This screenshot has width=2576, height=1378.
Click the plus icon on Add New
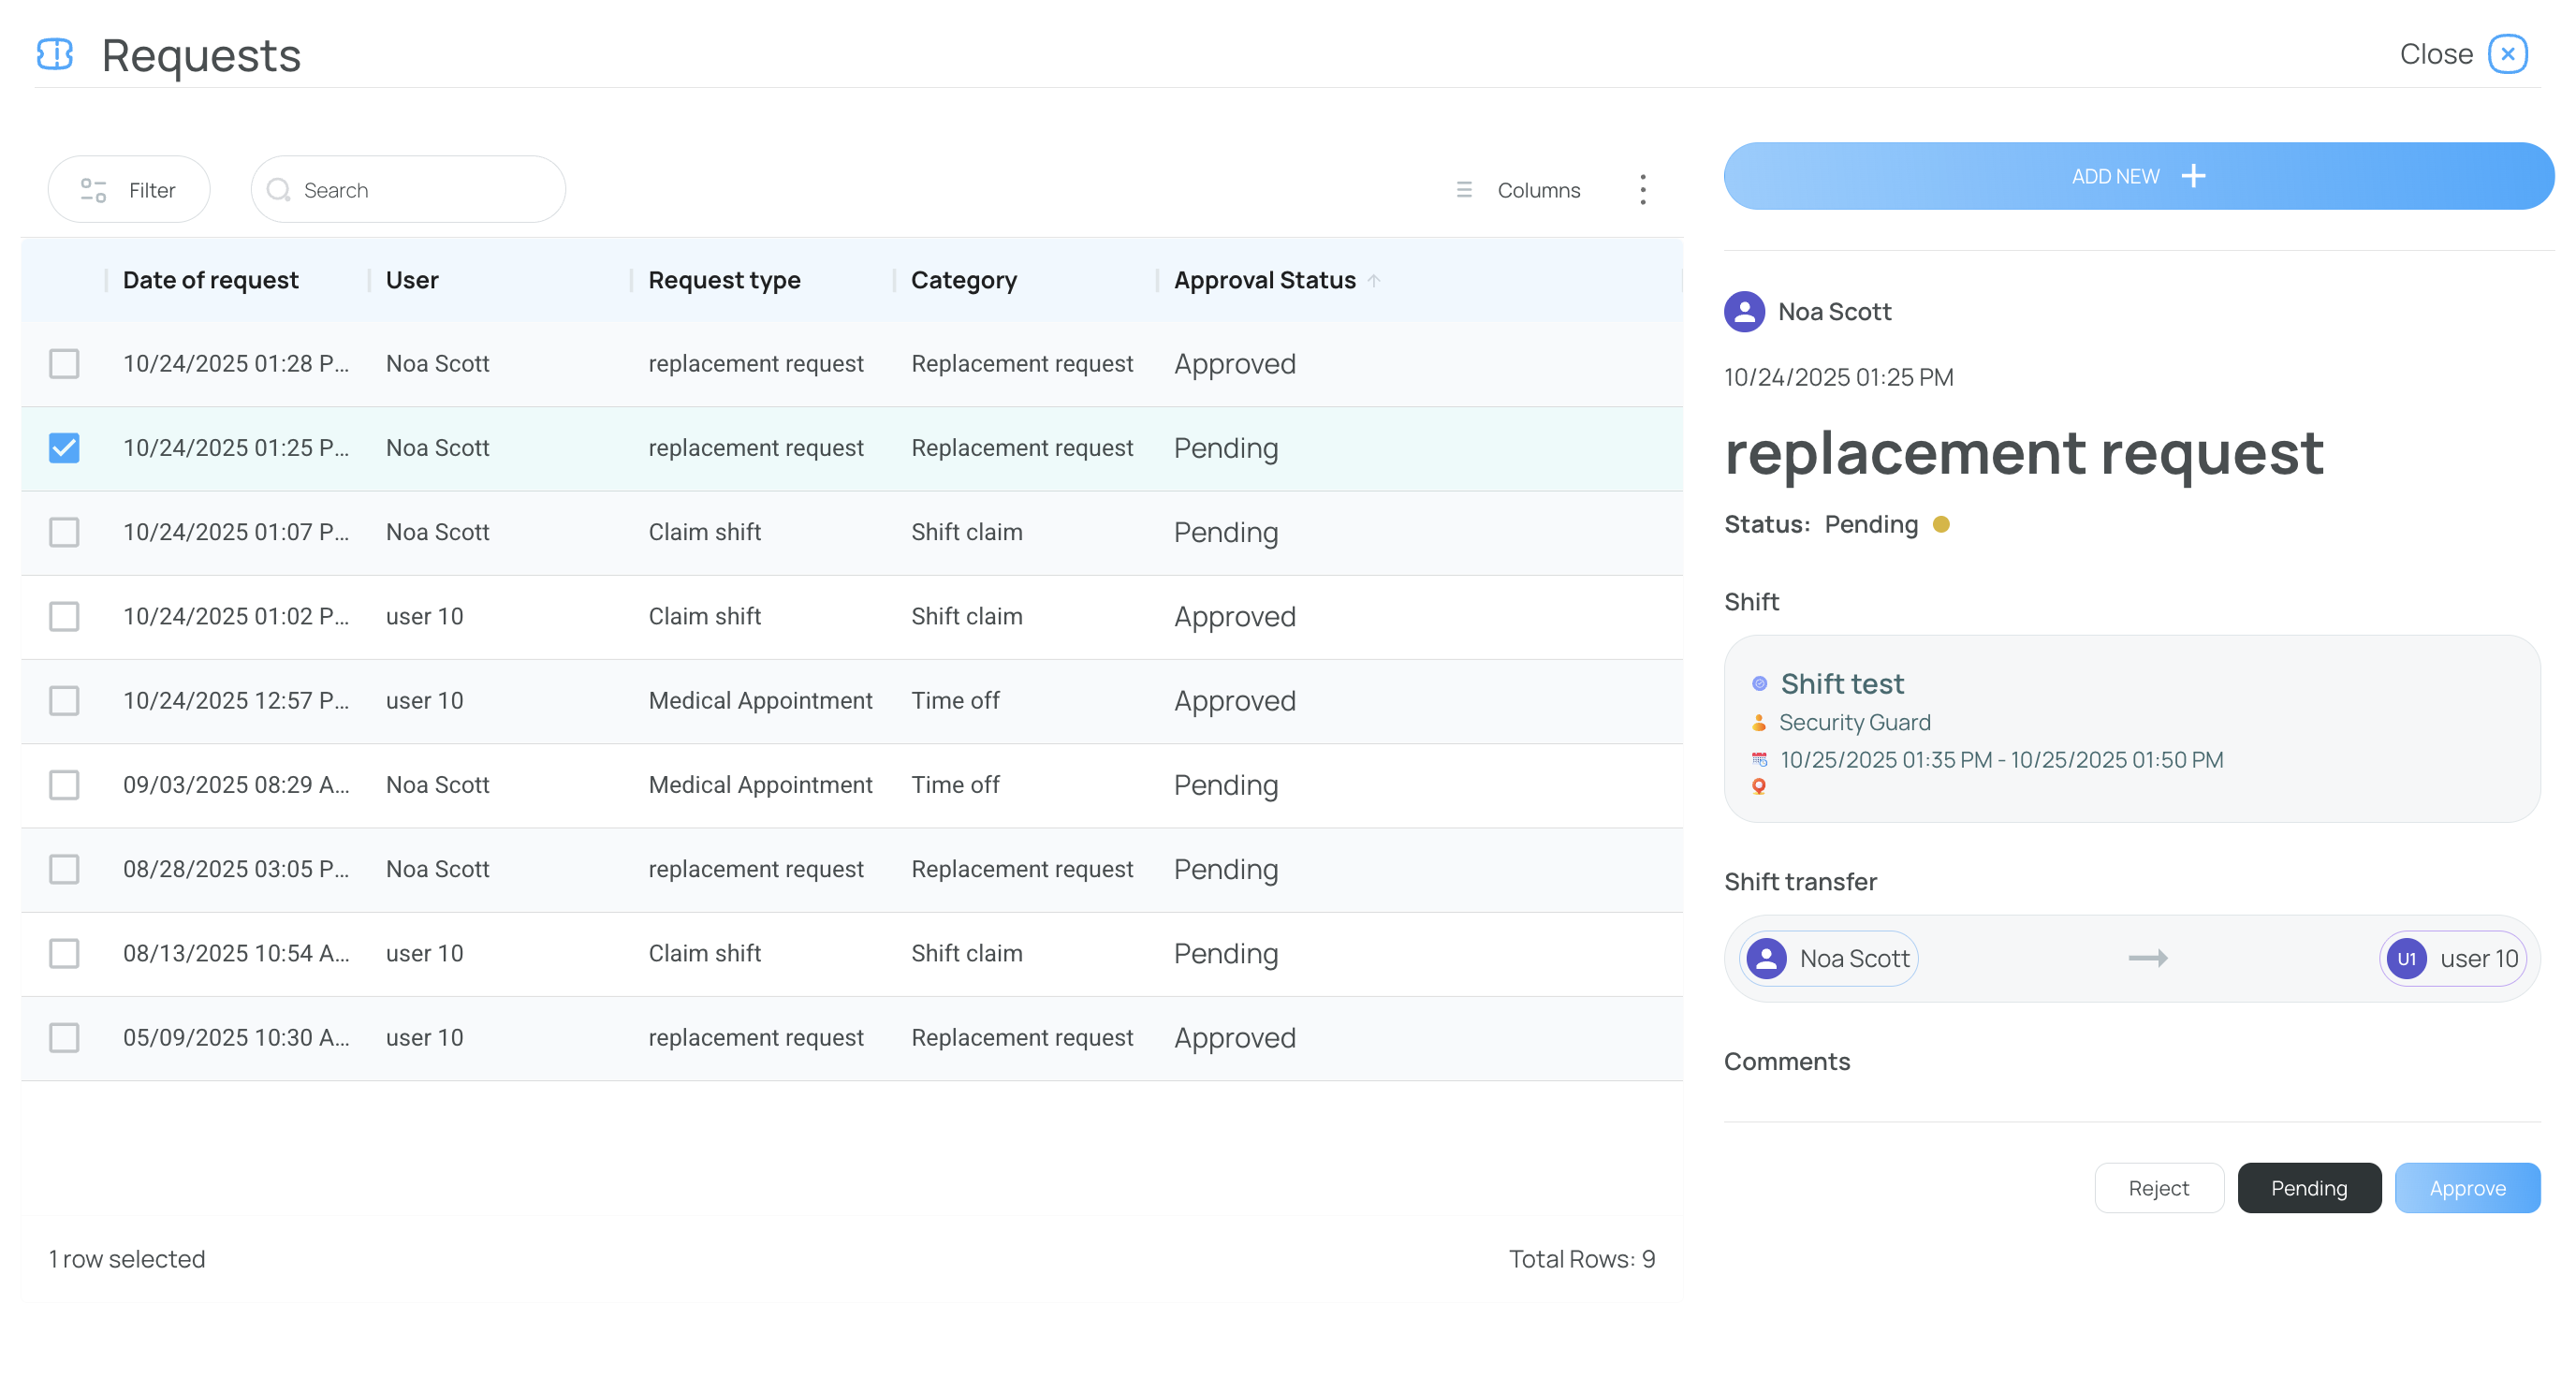pyautogui.click(x=2193, y=176)
